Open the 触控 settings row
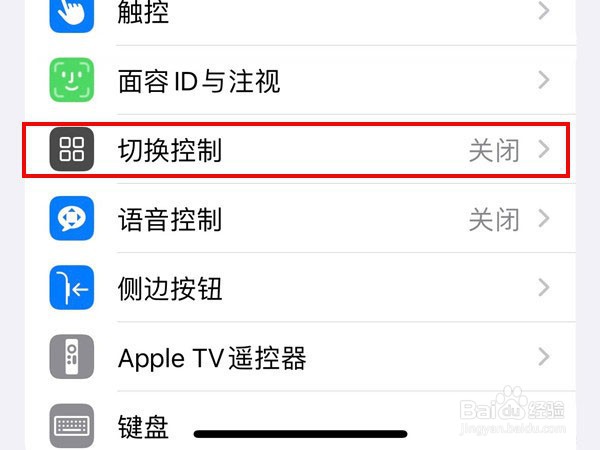 click(300, 11)
